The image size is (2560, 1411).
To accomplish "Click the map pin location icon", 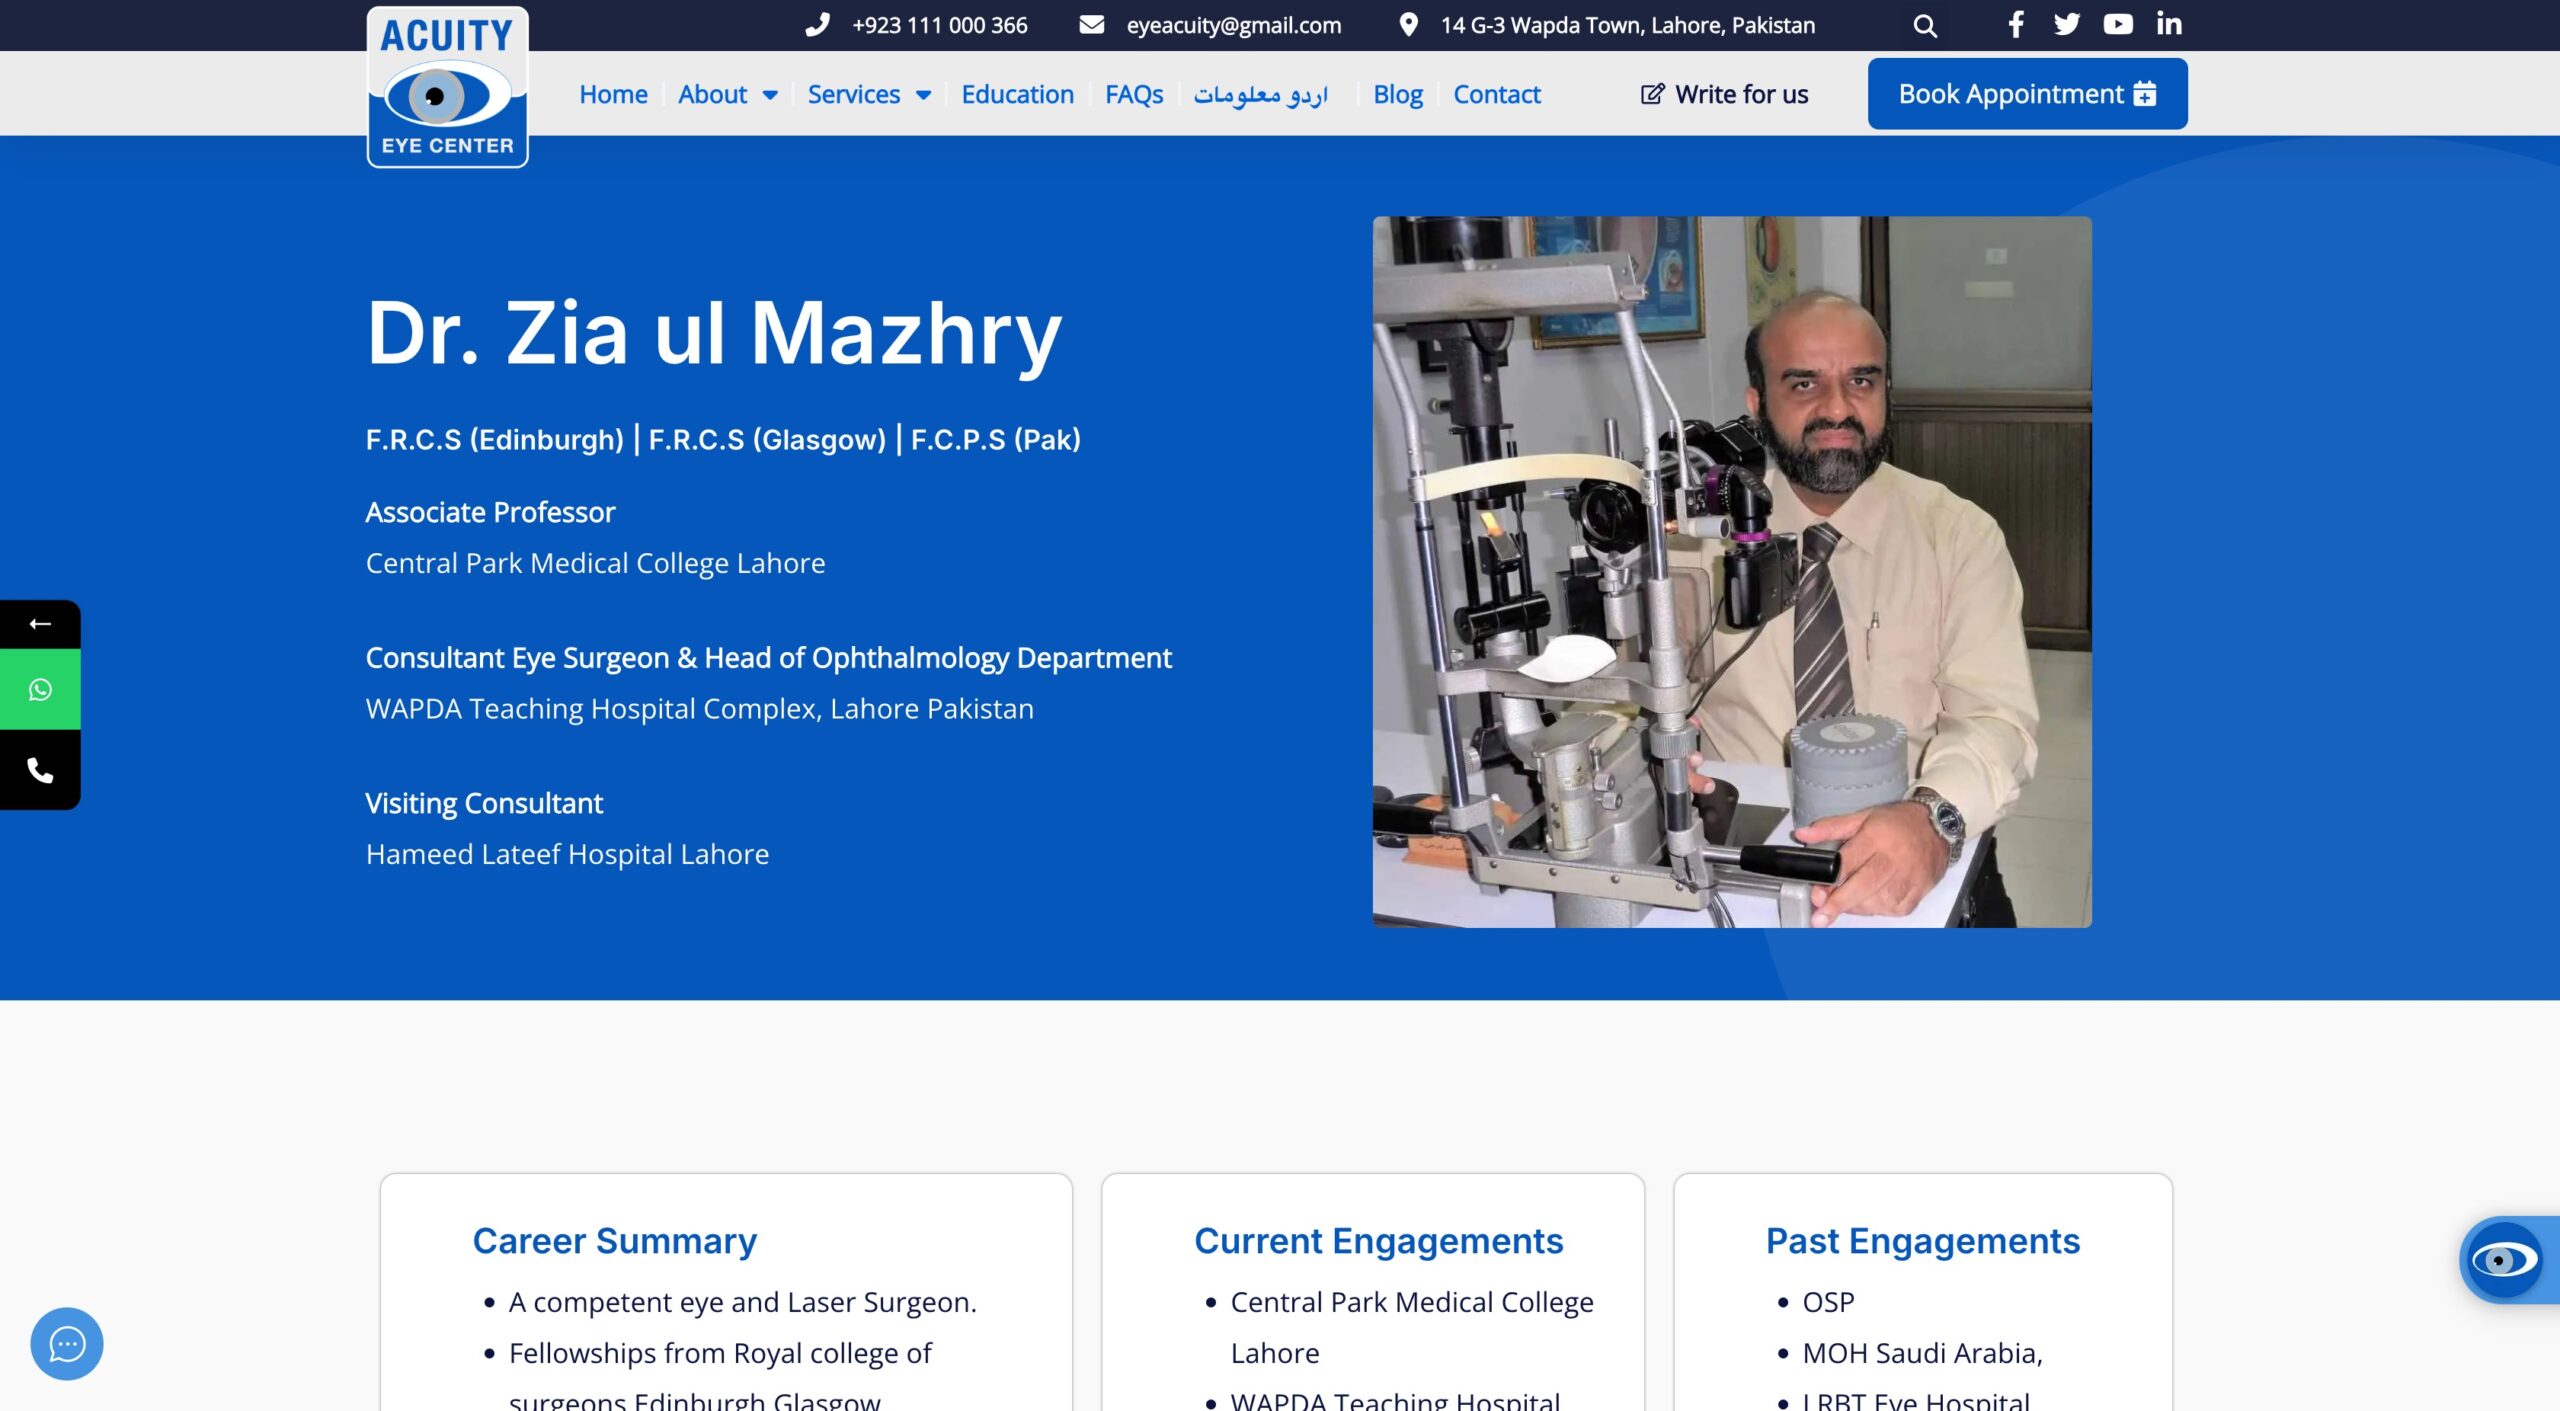I will coord(1408,25).
